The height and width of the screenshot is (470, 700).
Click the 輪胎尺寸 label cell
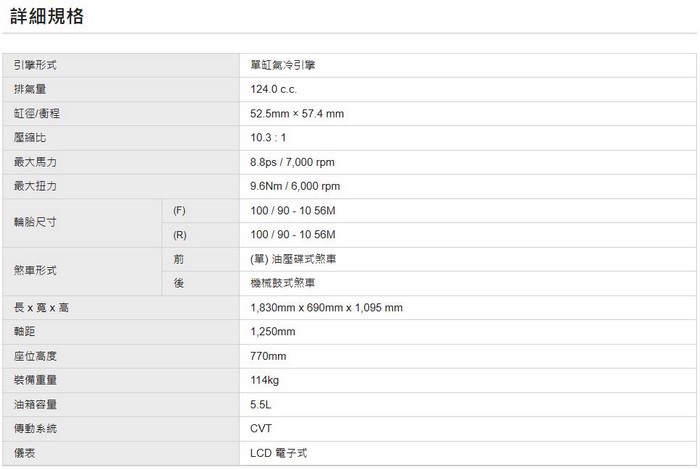(x=36, y=222)
